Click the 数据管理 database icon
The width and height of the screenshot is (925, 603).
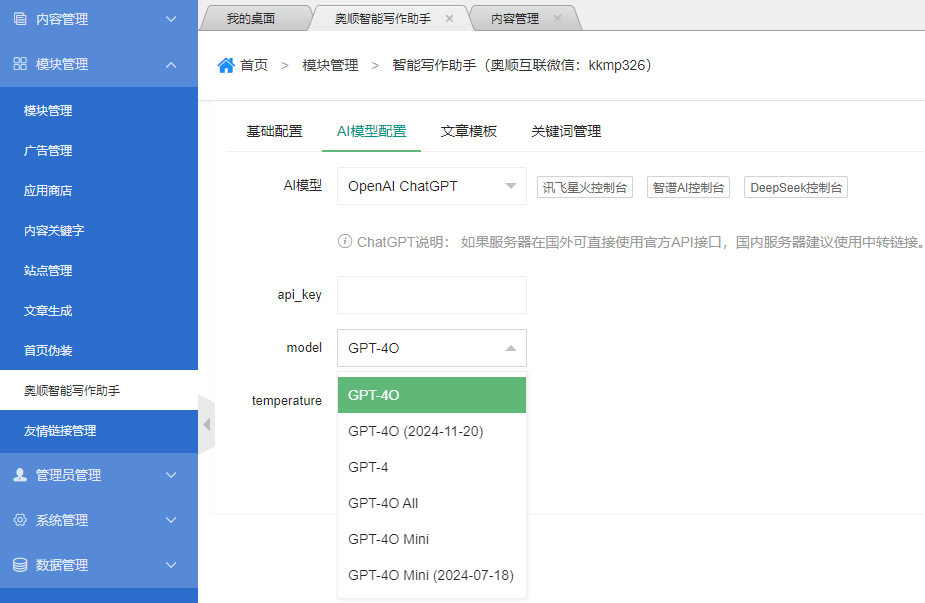click(20, 565)
